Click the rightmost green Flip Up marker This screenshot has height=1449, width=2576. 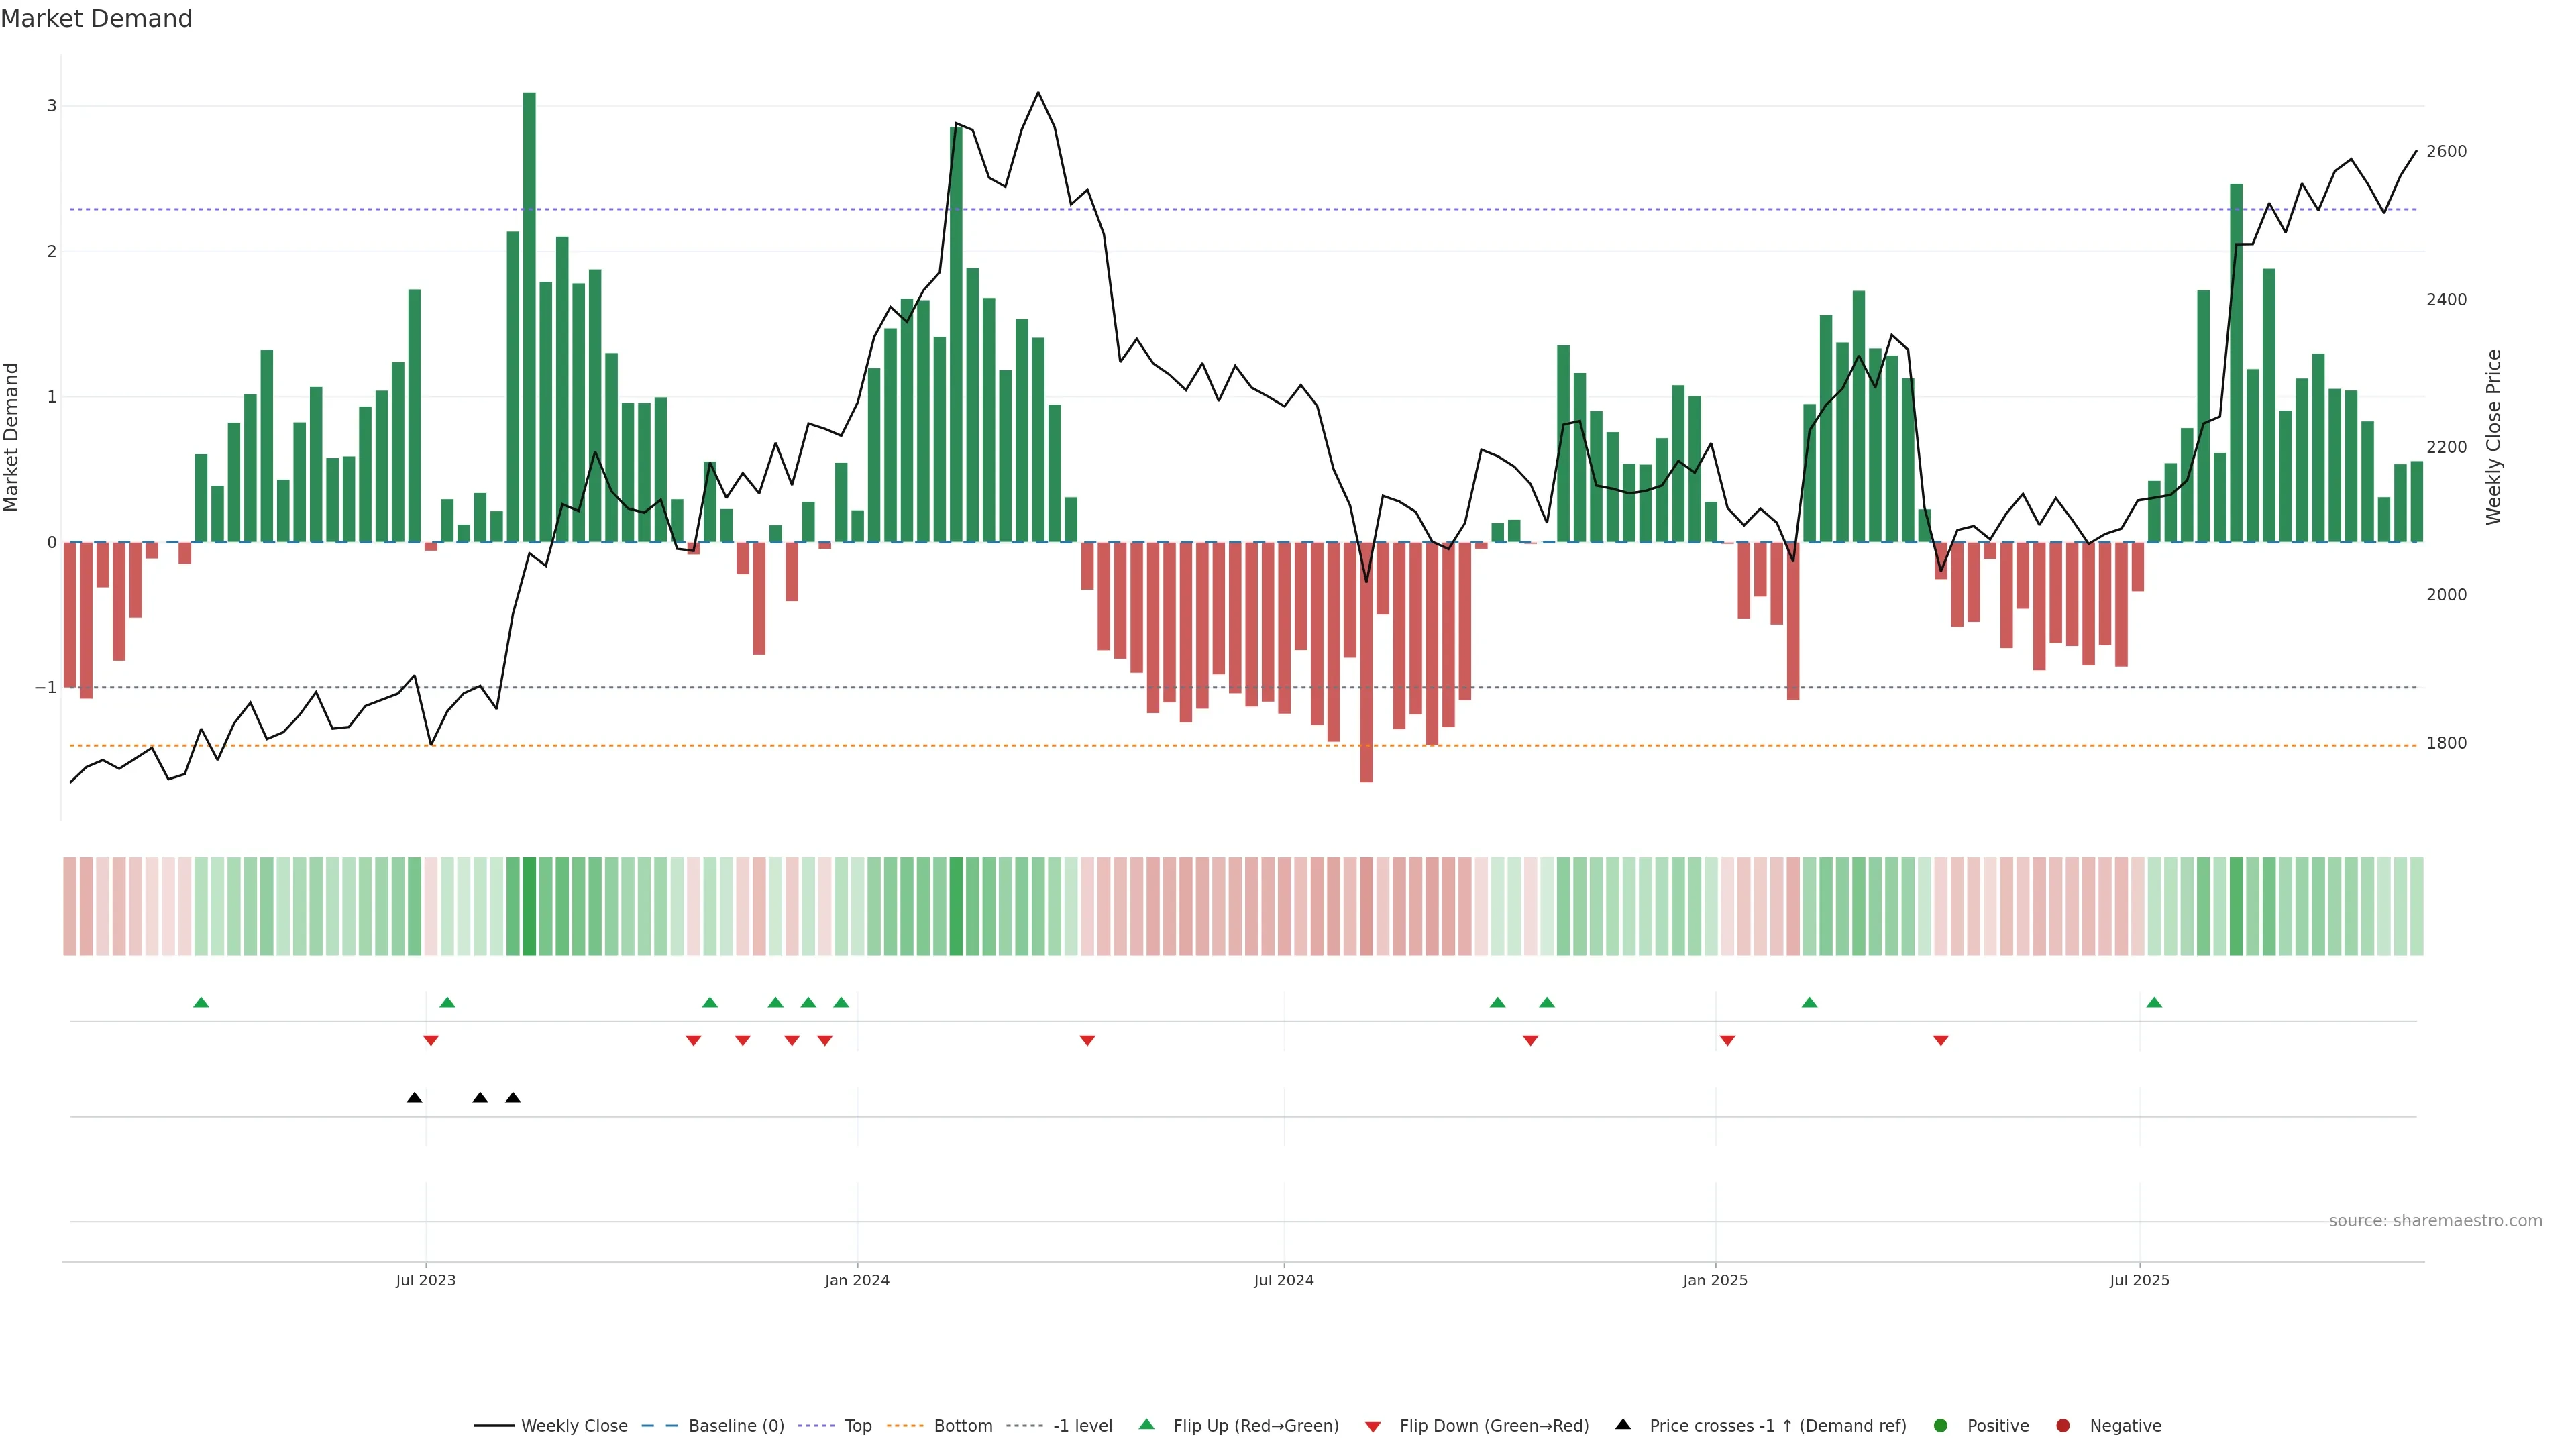(2154, 1003)
